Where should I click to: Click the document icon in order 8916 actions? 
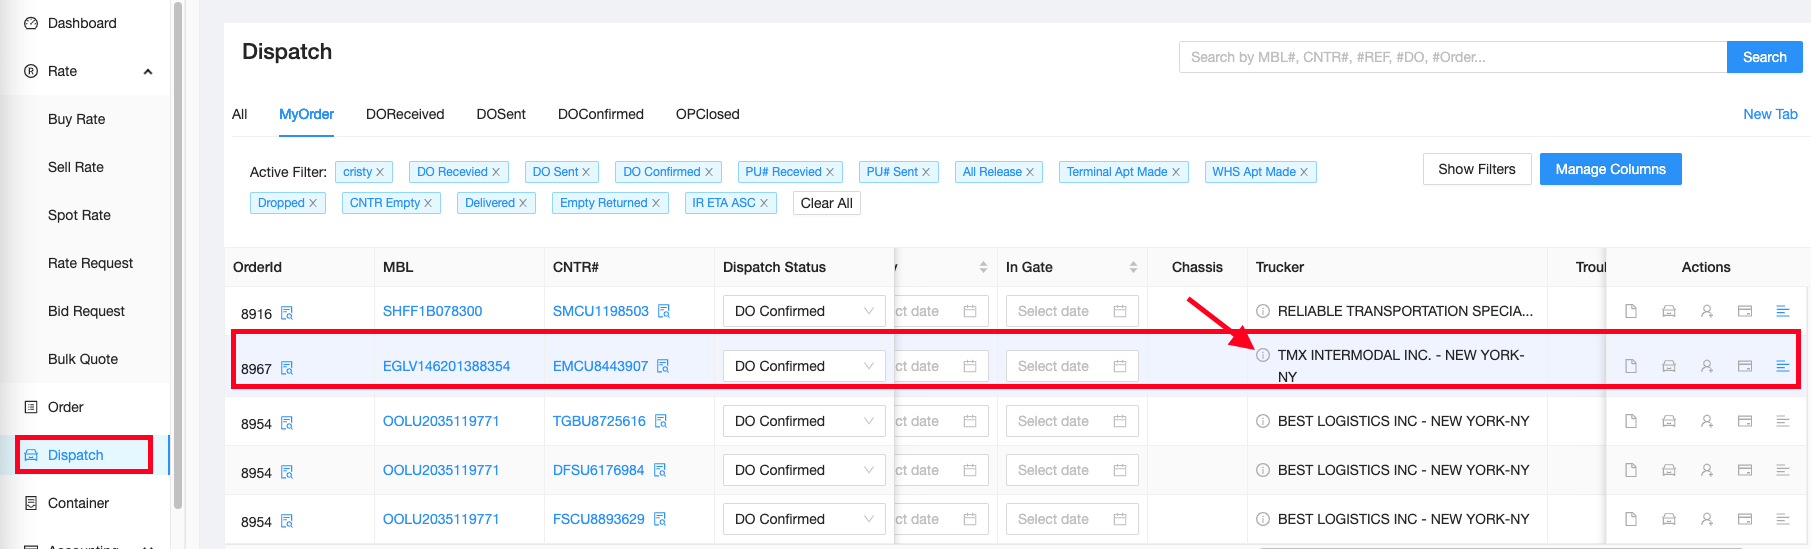coord(1631,311)
